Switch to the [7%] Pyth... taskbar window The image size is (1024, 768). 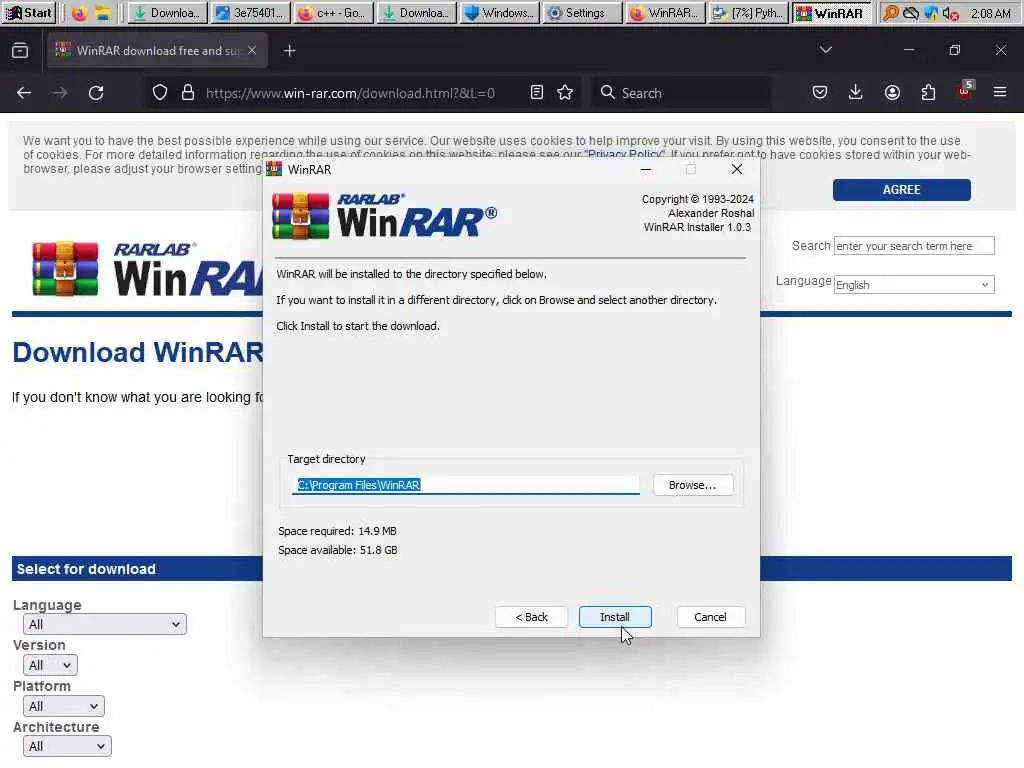(748, 13)
